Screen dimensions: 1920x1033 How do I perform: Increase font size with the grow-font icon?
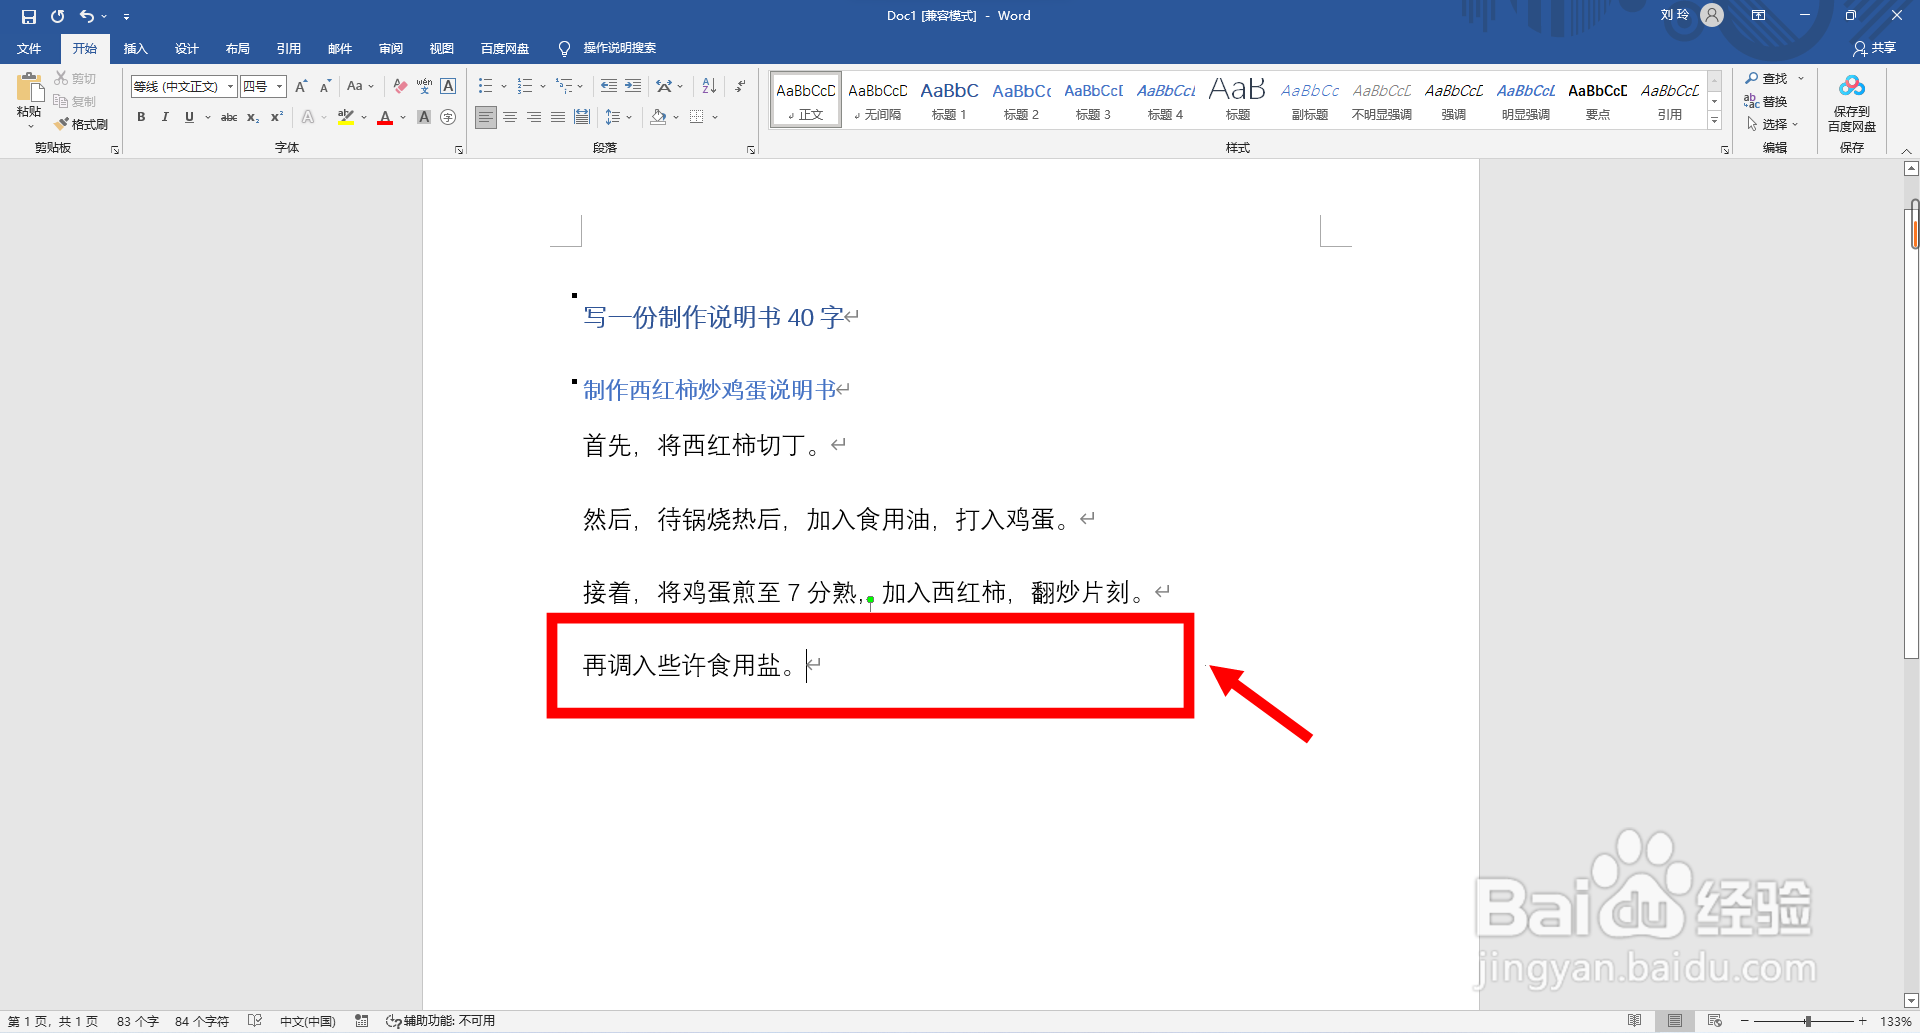301,86
